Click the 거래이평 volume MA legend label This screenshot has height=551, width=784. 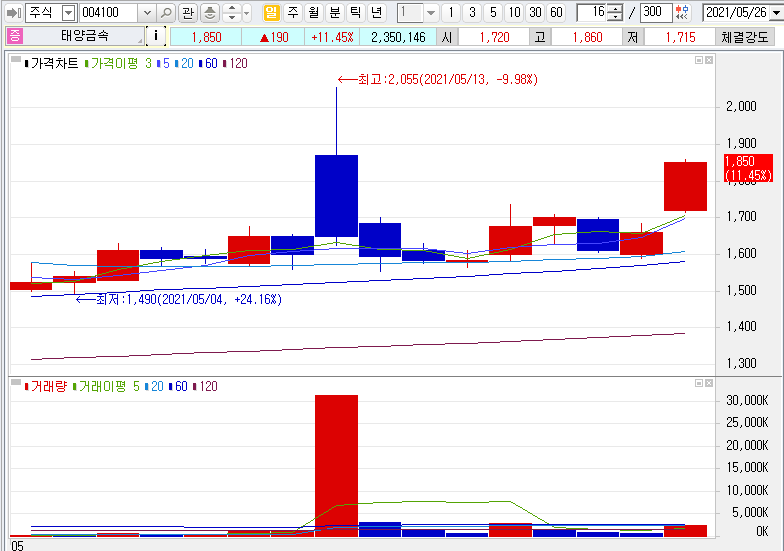102,386
